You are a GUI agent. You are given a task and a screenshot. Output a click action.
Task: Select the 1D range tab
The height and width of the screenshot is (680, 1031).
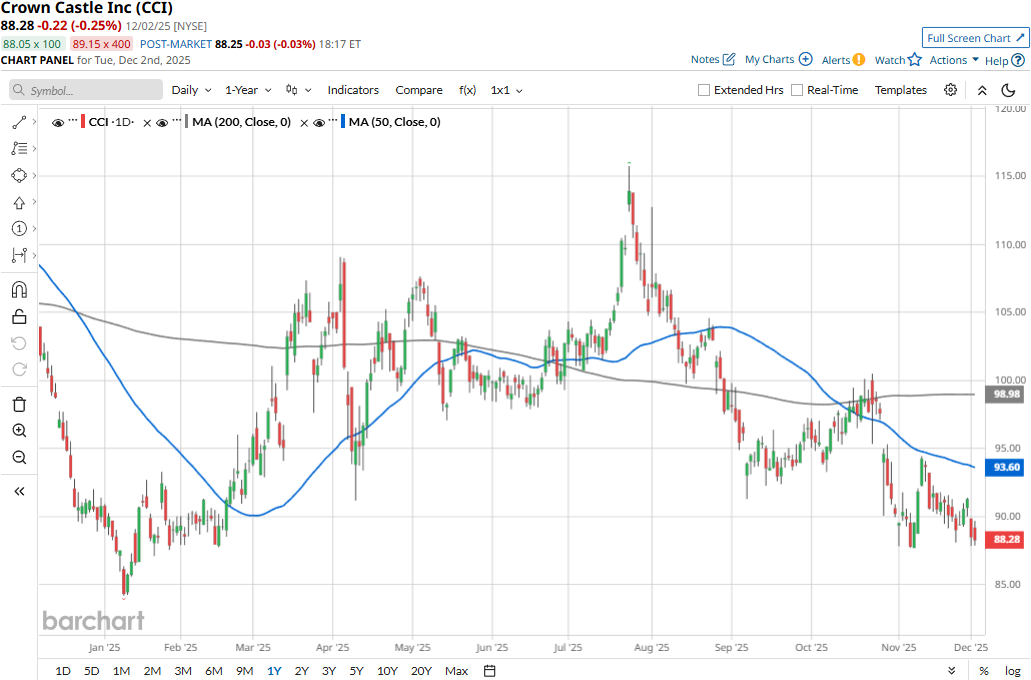pyautogui.click(x=62, y=671)
